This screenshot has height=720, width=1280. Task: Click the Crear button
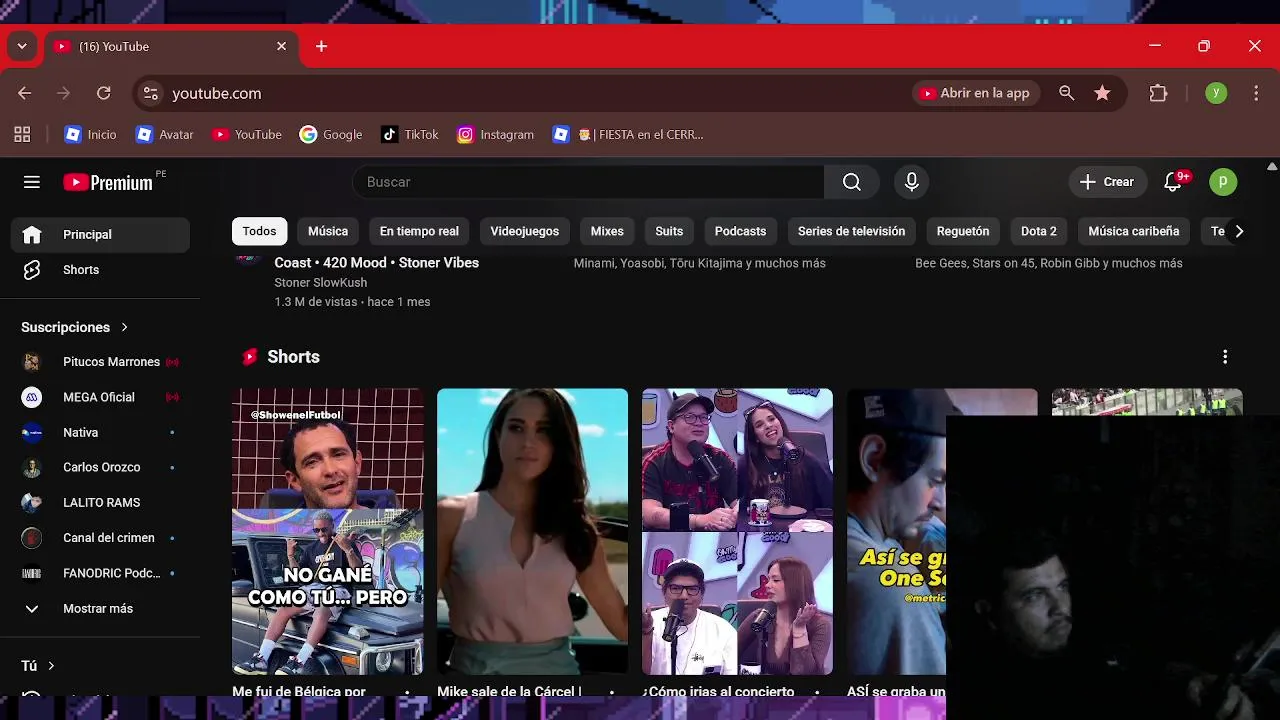click(1107, 182)
